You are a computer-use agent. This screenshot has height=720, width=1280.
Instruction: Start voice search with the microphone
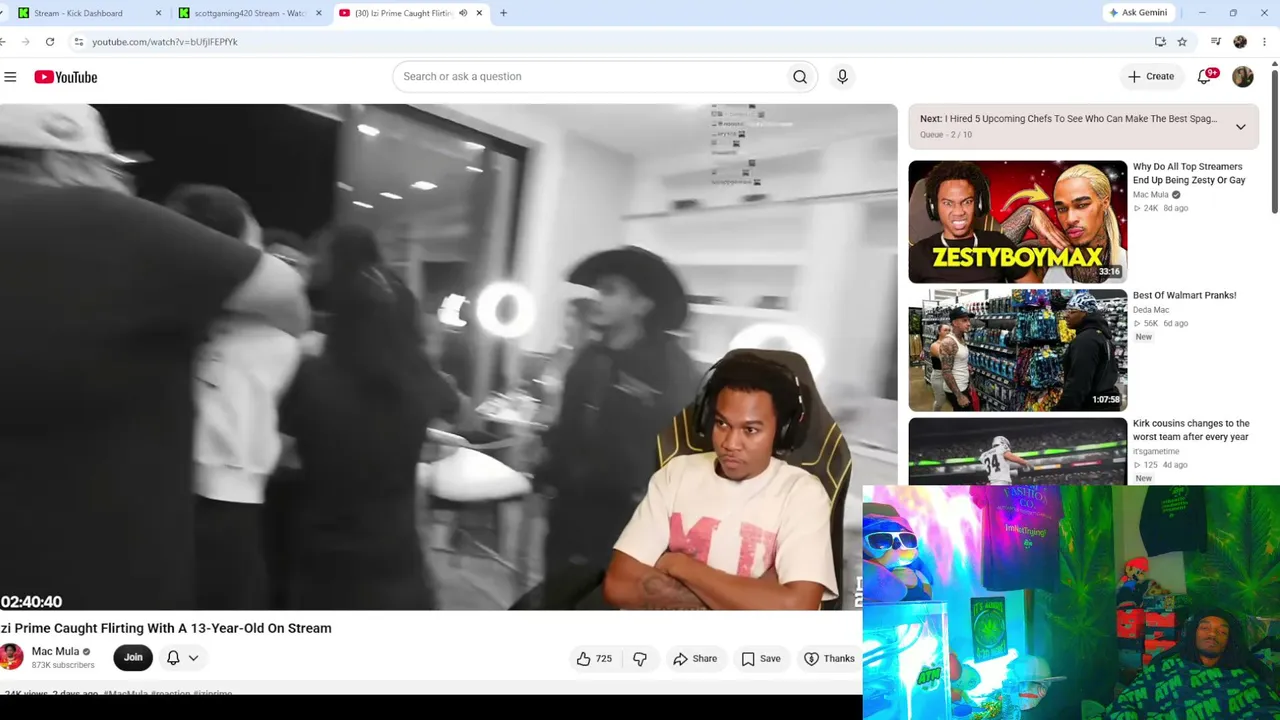842,76
